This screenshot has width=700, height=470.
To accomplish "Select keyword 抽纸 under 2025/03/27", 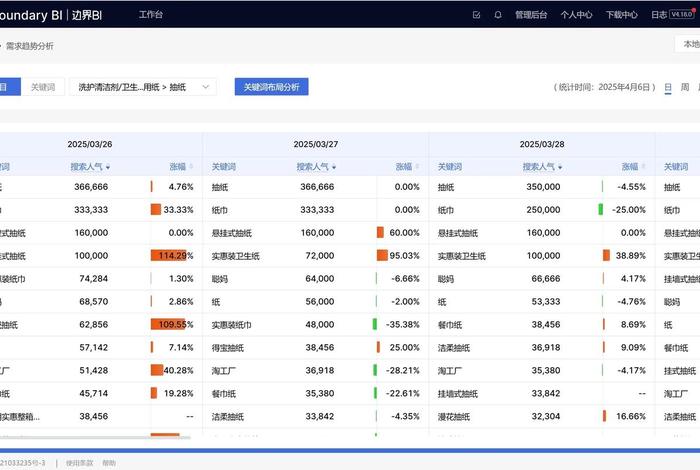I will point(220,187).
